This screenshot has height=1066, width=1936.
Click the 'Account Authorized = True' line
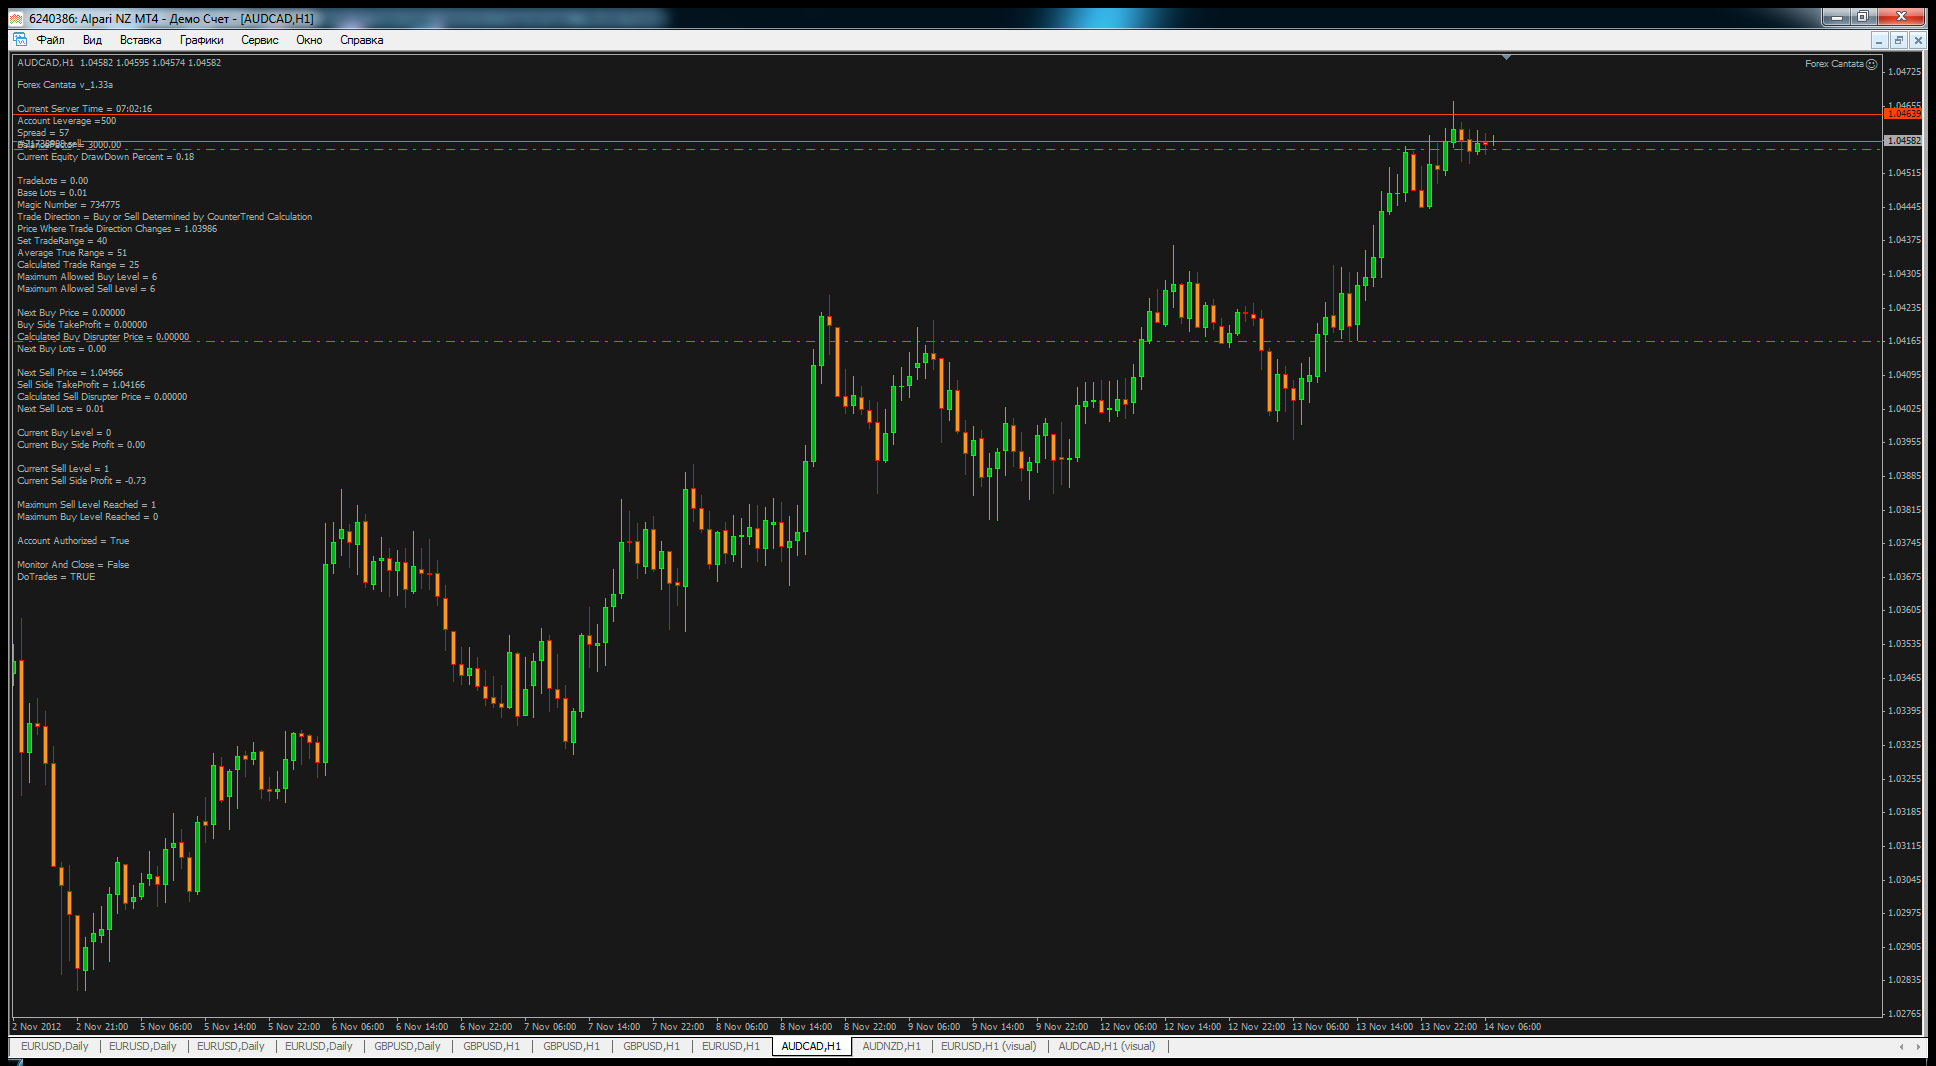(x=73, y=541)
